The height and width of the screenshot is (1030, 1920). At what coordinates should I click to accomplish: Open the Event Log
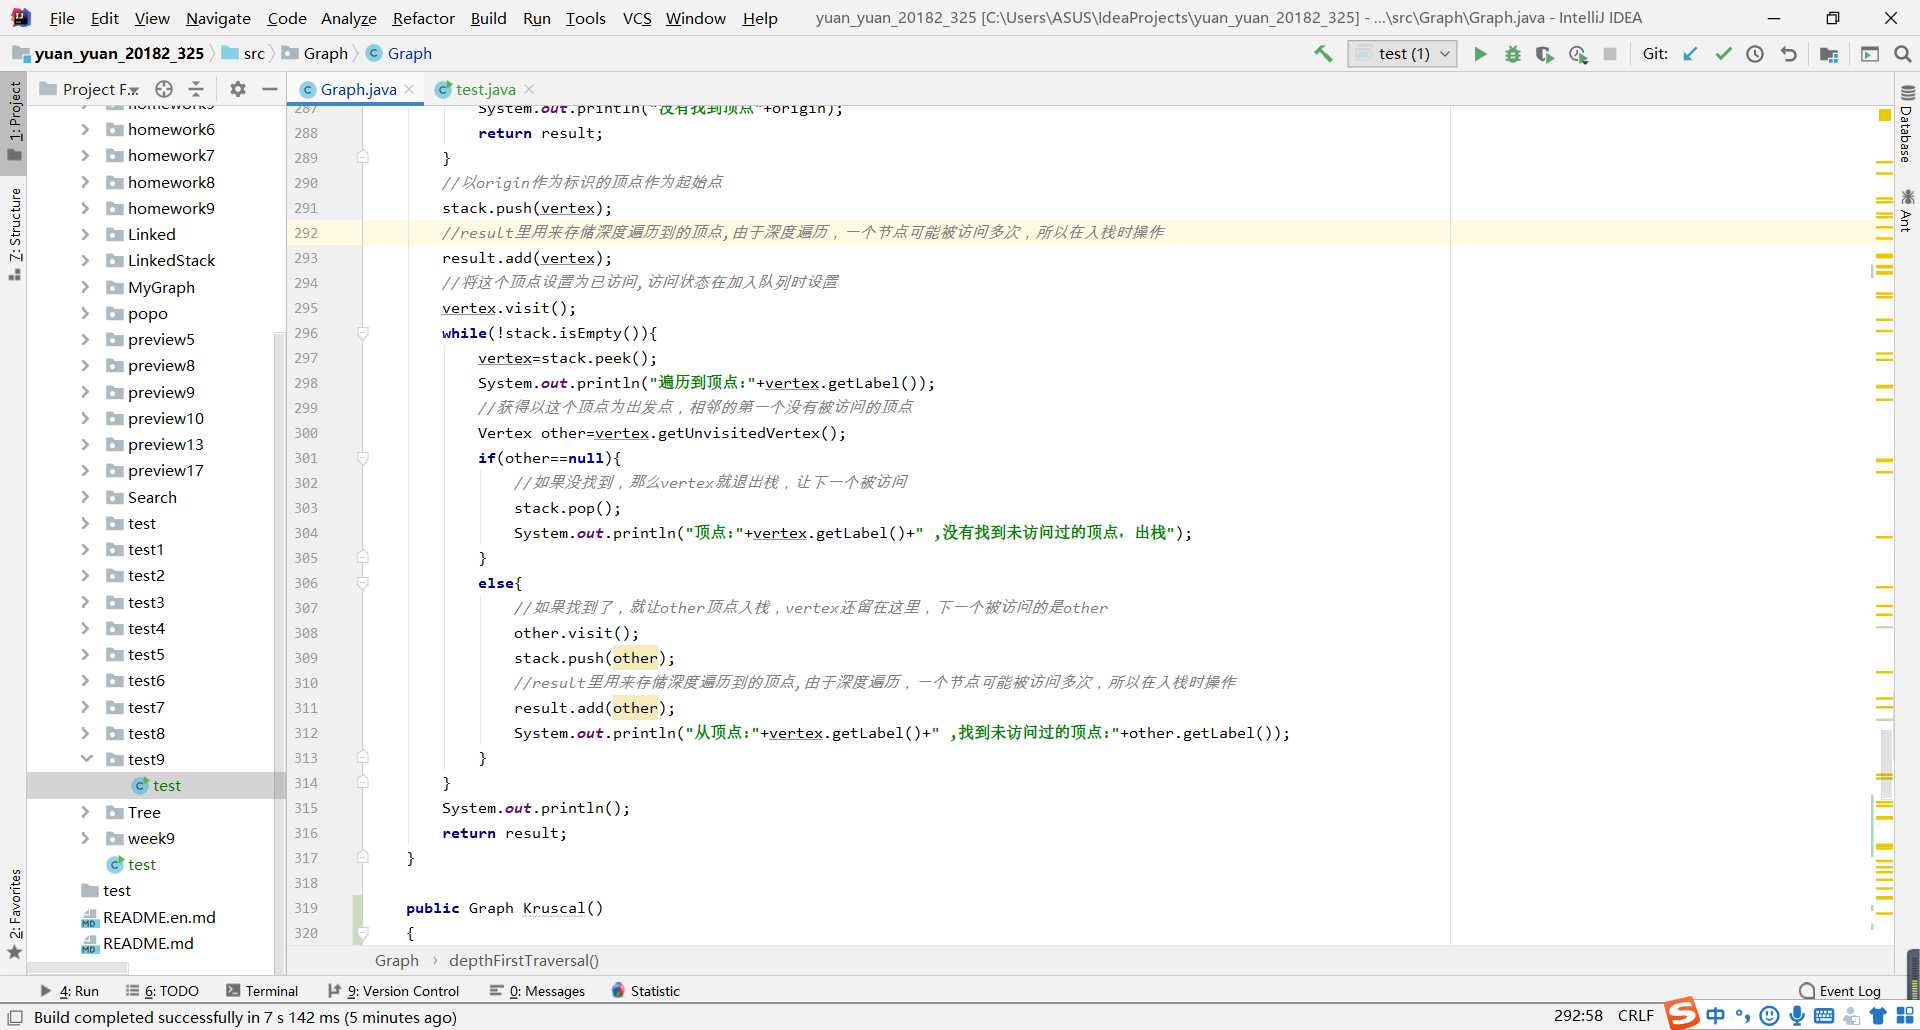[x=1839, y=991]
